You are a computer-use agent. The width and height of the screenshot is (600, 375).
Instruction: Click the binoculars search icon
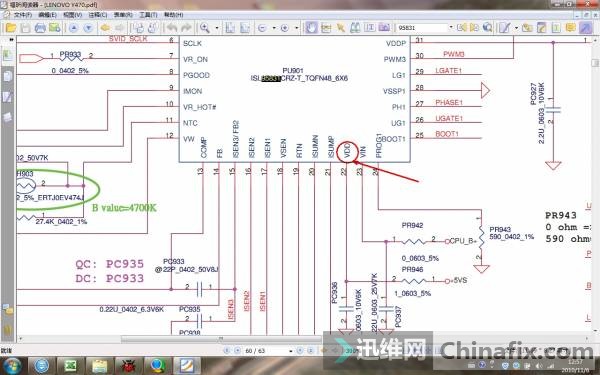coord(355,28)
